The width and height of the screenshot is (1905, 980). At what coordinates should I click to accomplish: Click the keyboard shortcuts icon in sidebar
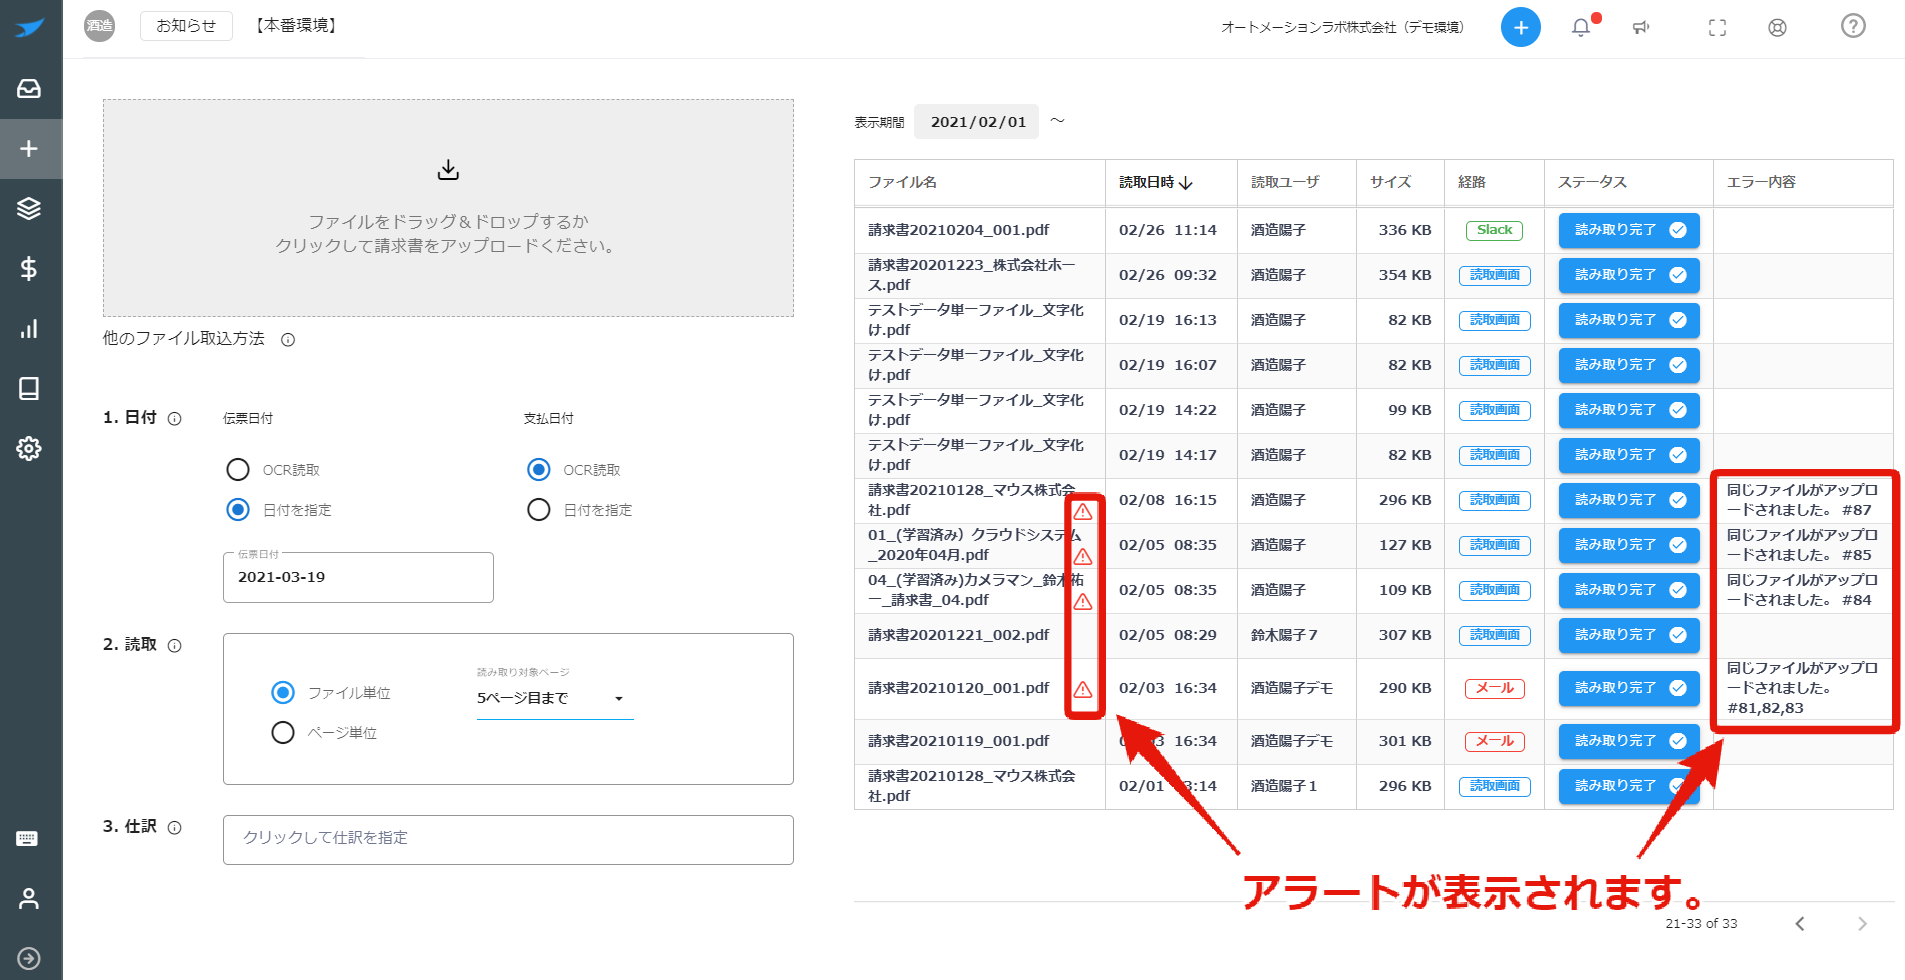pyautogui.click(x=28, y=839)
